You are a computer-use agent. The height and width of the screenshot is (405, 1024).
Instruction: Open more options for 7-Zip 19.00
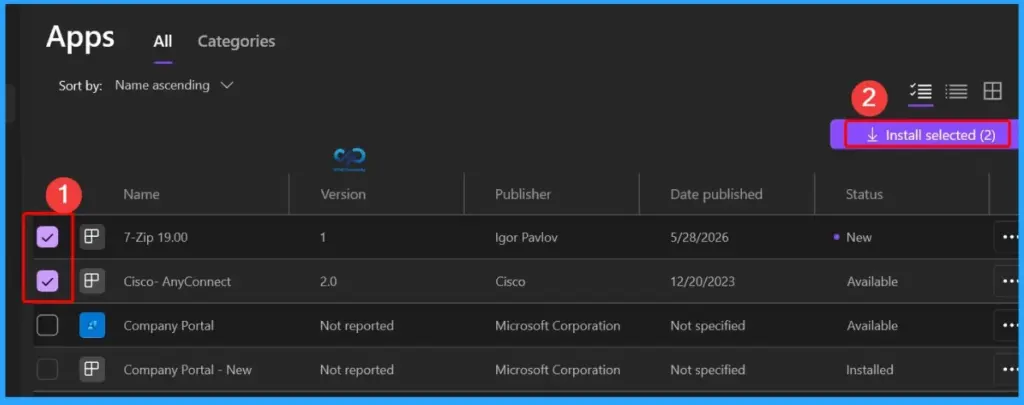[1009, 238]
